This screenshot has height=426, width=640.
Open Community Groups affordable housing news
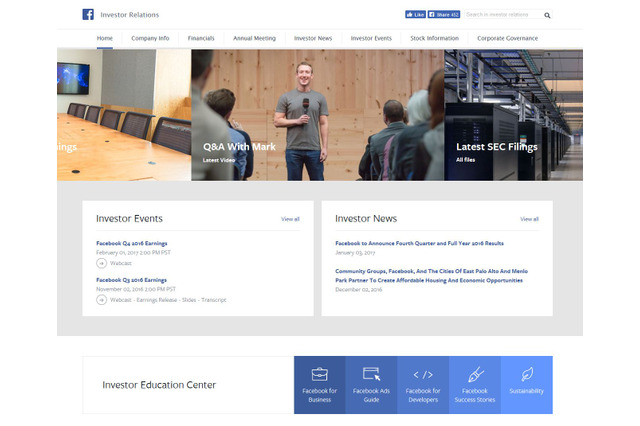click(431, 276)
